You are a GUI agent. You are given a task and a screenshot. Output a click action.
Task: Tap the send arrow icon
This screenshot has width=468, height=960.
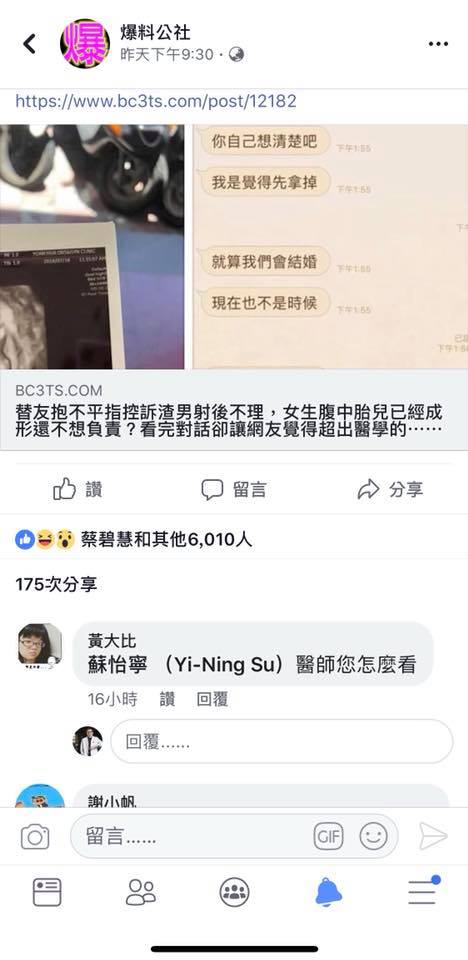(433, 836)
